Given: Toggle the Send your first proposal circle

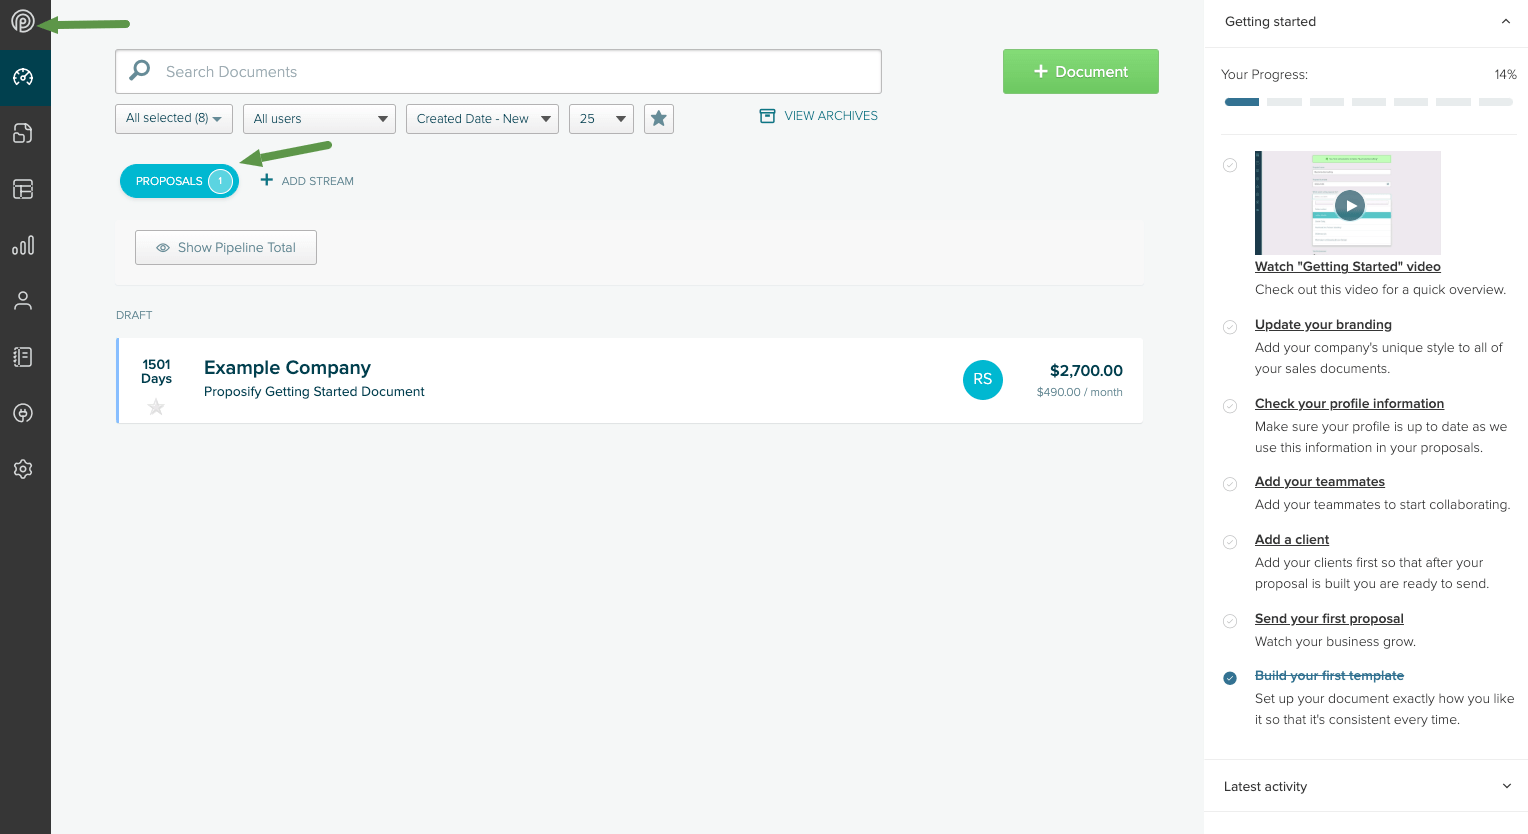Looking at the screenshot, I should coord(1230,621).
